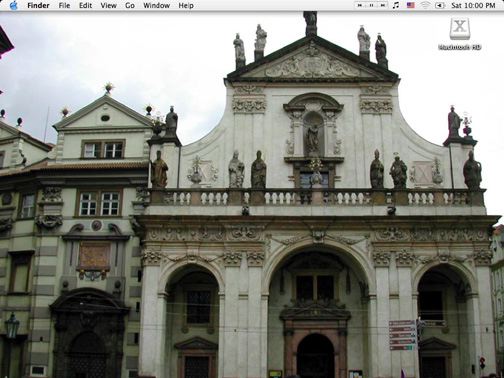Click the Sat 10:00 PM clock
The height and width of the screenshot is (378, 504).
click(x=473, y=5)
